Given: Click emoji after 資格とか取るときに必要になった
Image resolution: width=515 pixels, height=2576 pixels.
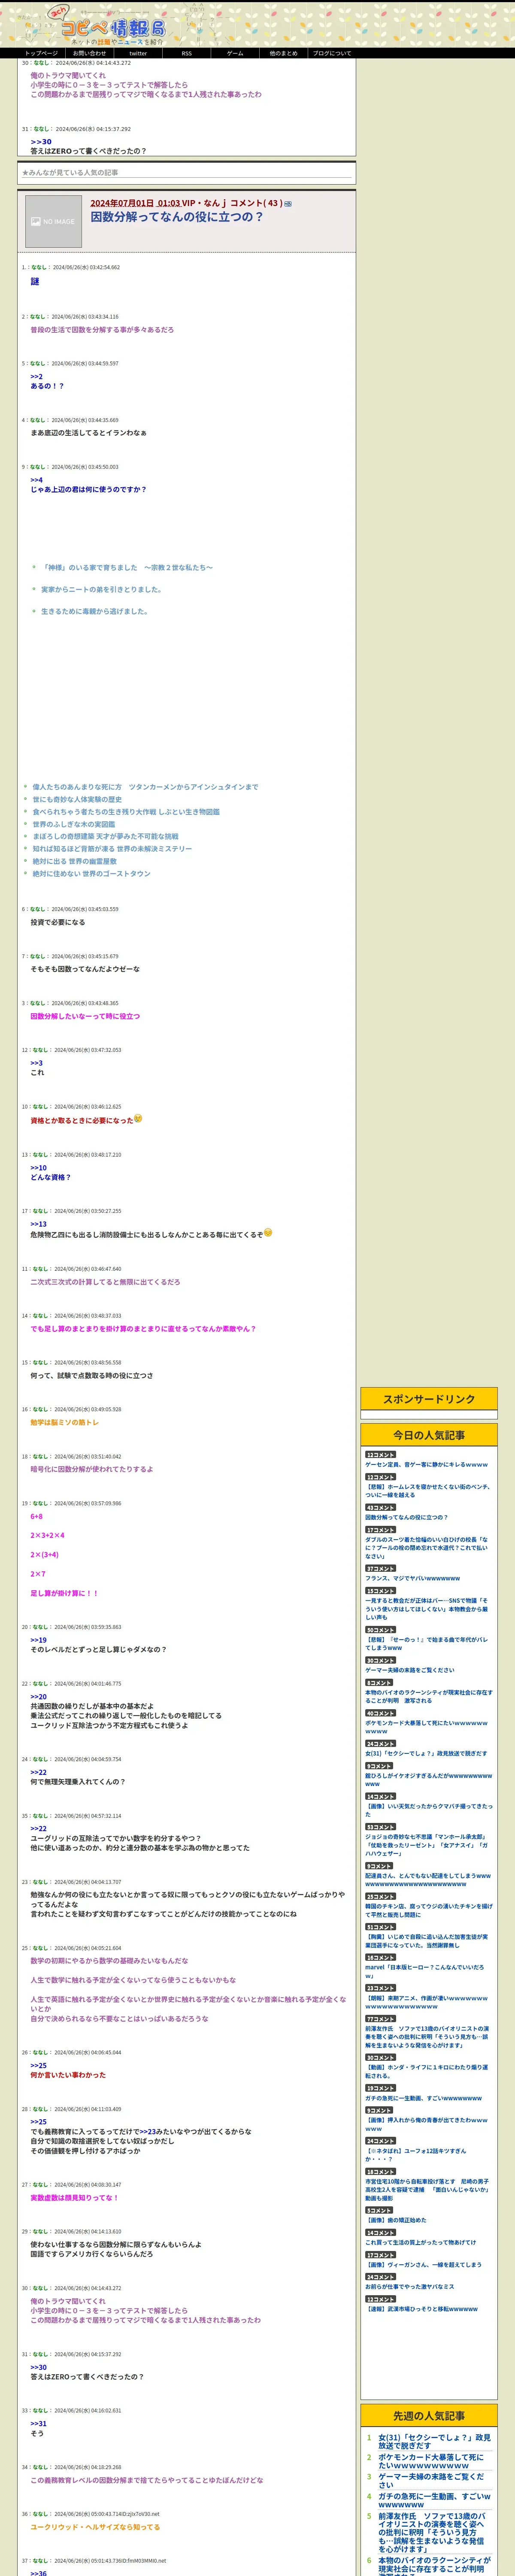Looking at the screenshot, I should (138, 1119).
